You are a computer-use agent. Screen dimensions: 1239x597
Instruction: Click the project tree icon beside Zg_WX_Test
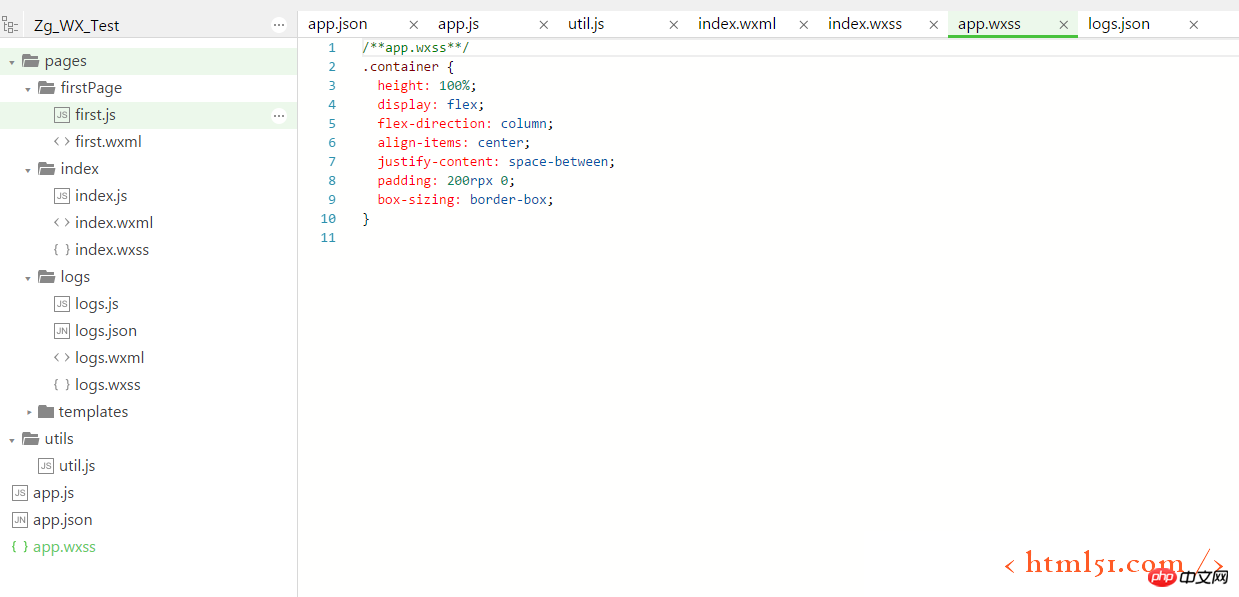pyautogui.click(x=10, y=25)
